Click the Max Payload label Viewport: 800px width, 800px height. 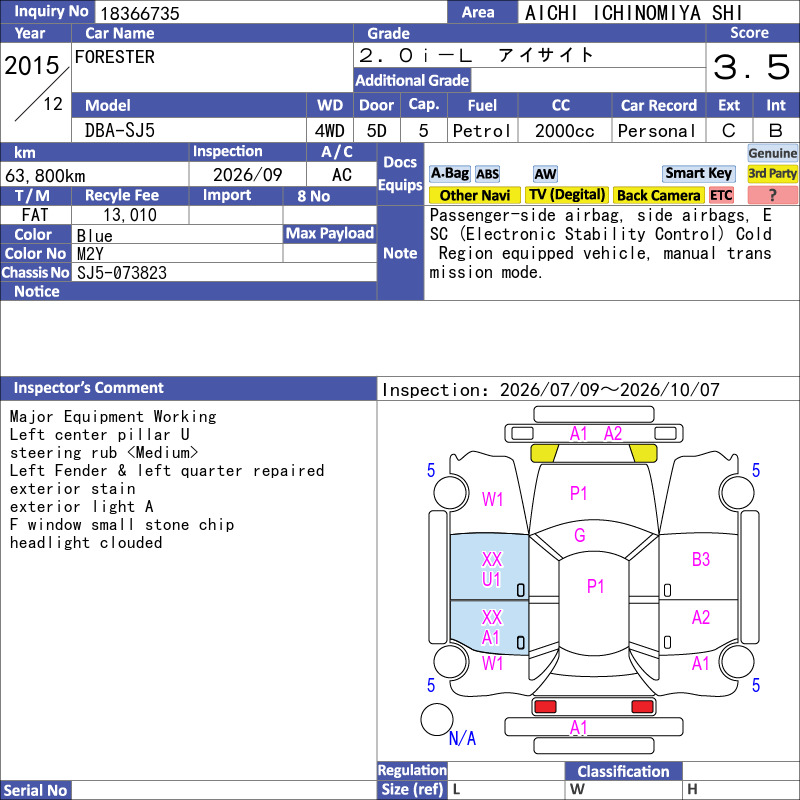pyautogui.click(x=330, y=234)
